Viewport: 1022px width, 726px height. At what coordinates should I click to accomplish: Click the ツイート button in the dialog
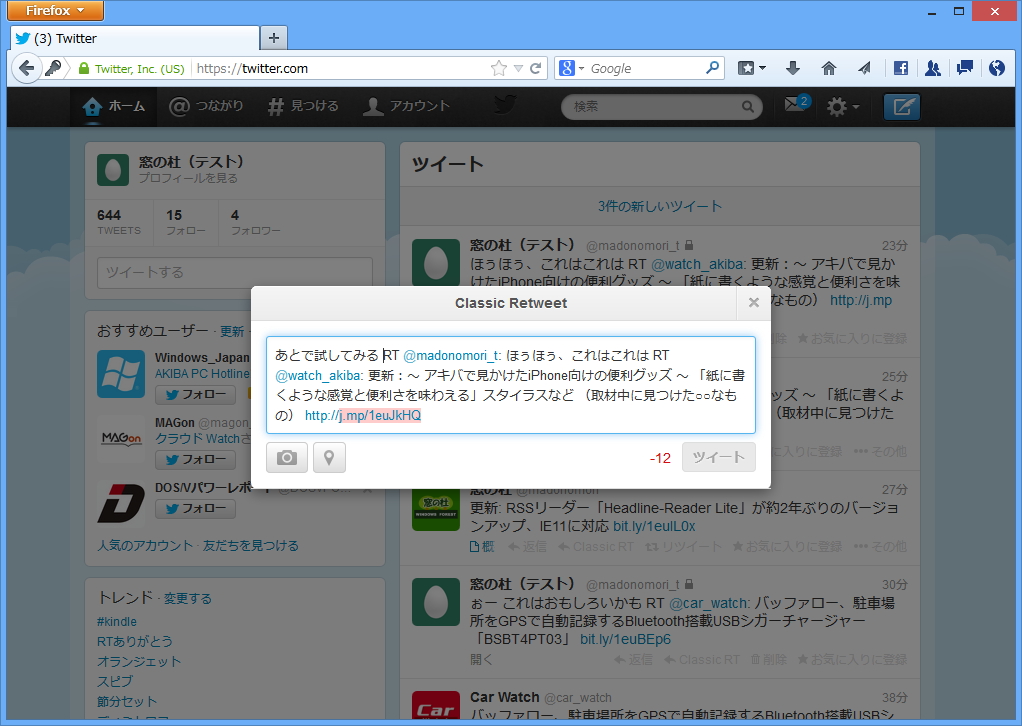point(718,457)
